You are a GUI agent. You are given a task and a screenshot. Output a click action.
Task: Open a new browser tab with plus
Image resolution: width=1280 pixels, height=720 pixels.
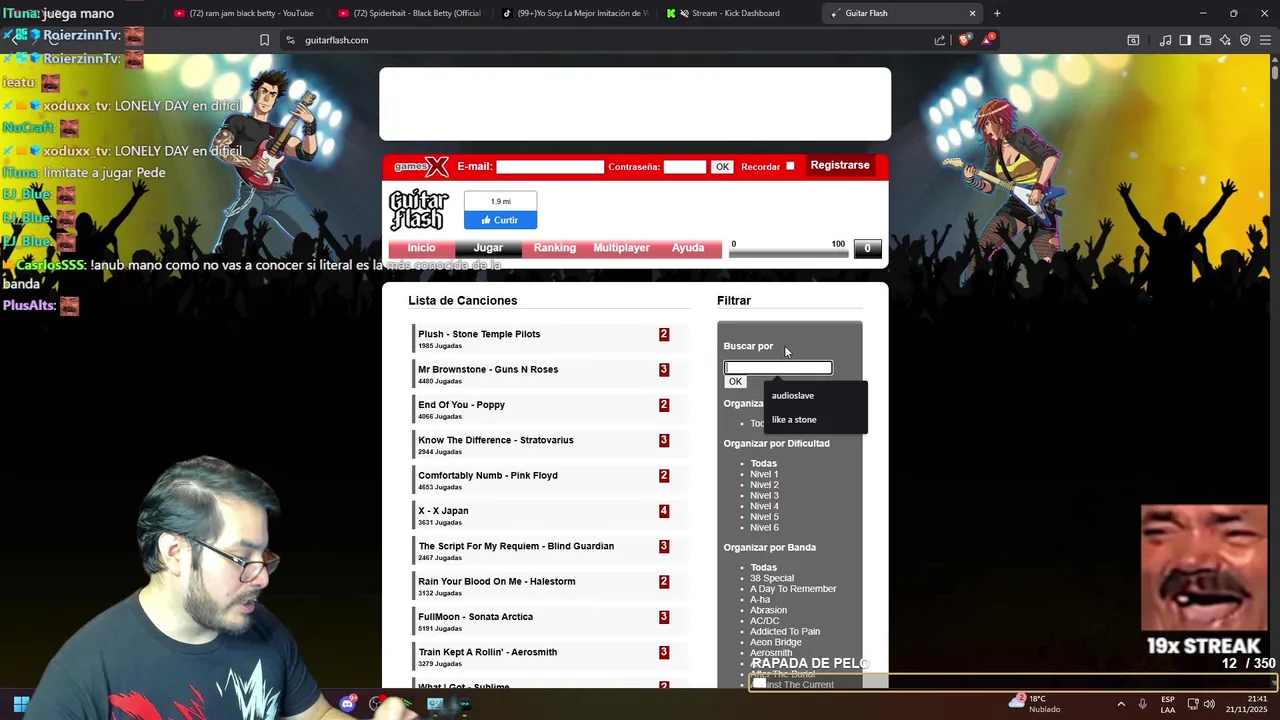tap(997, 13)
